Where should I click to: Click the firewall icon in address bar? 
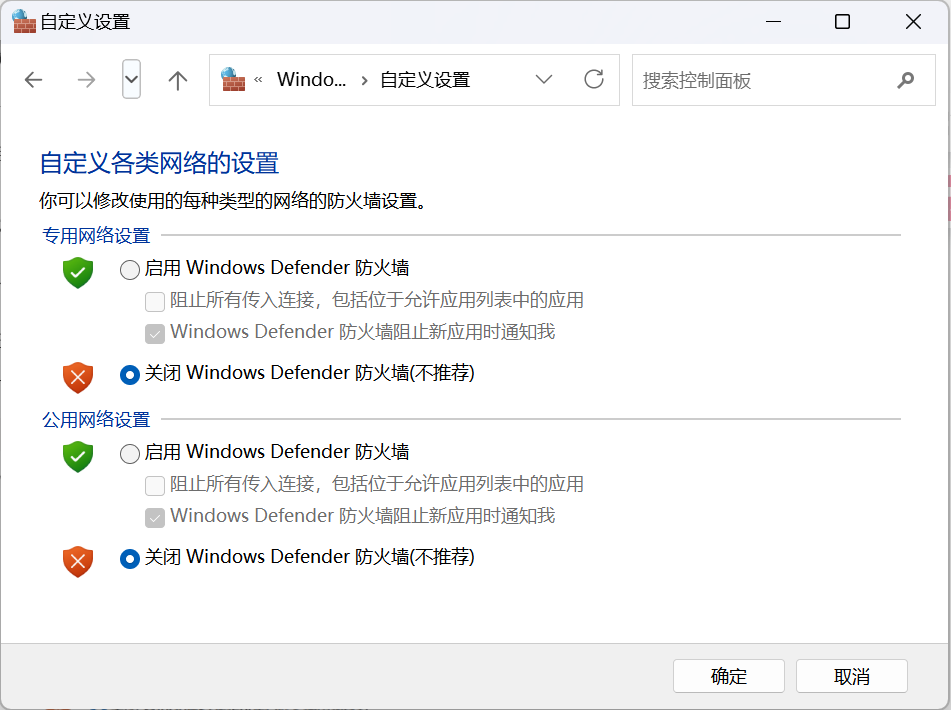click(x=233, y=79)
